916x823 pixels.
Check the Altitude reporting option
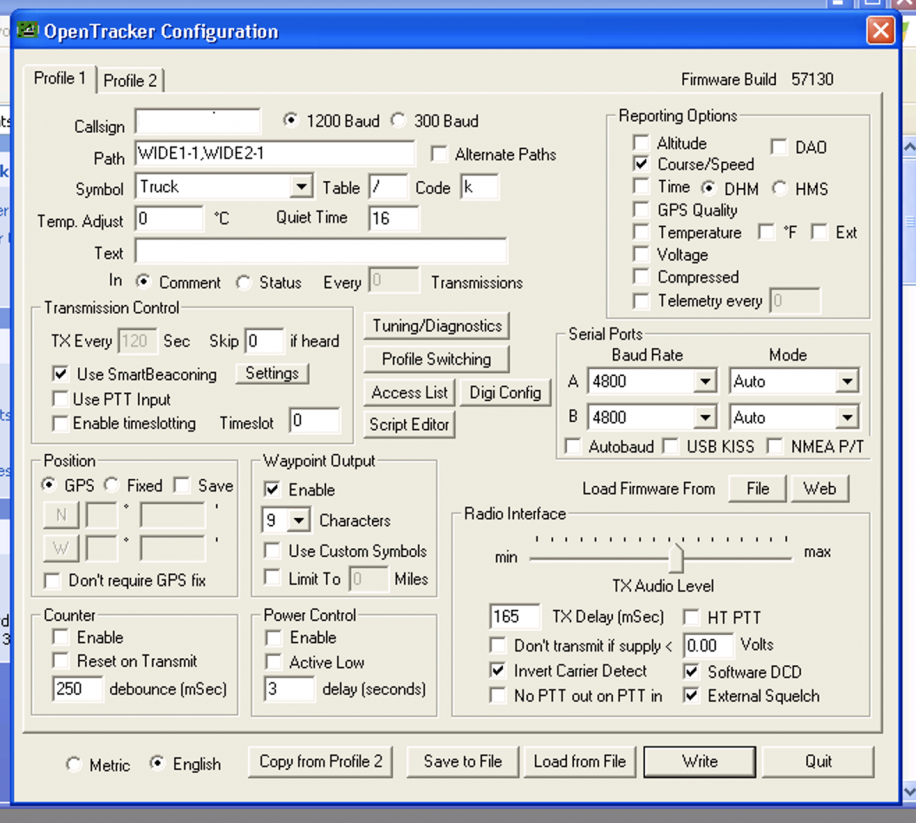click(x=641, y=143)
